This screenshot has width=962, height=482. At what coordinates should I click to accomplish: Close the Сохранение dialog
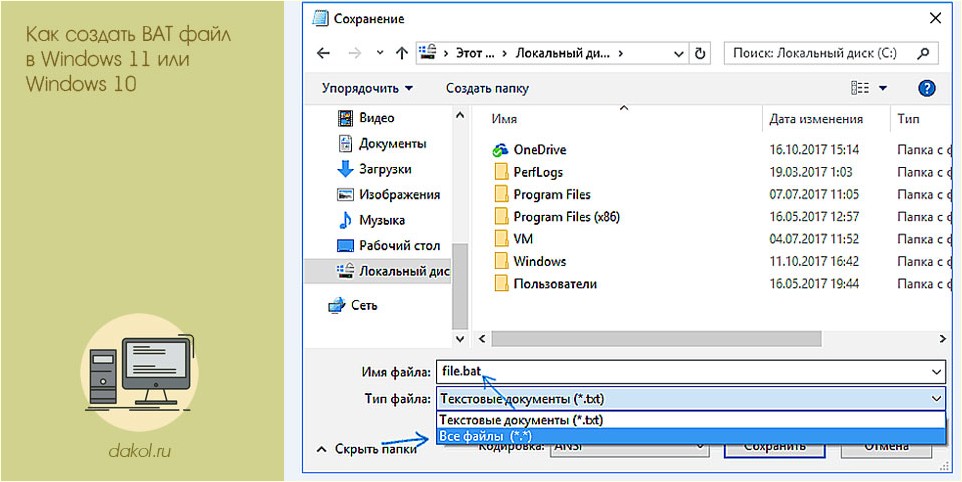(936, 18)
